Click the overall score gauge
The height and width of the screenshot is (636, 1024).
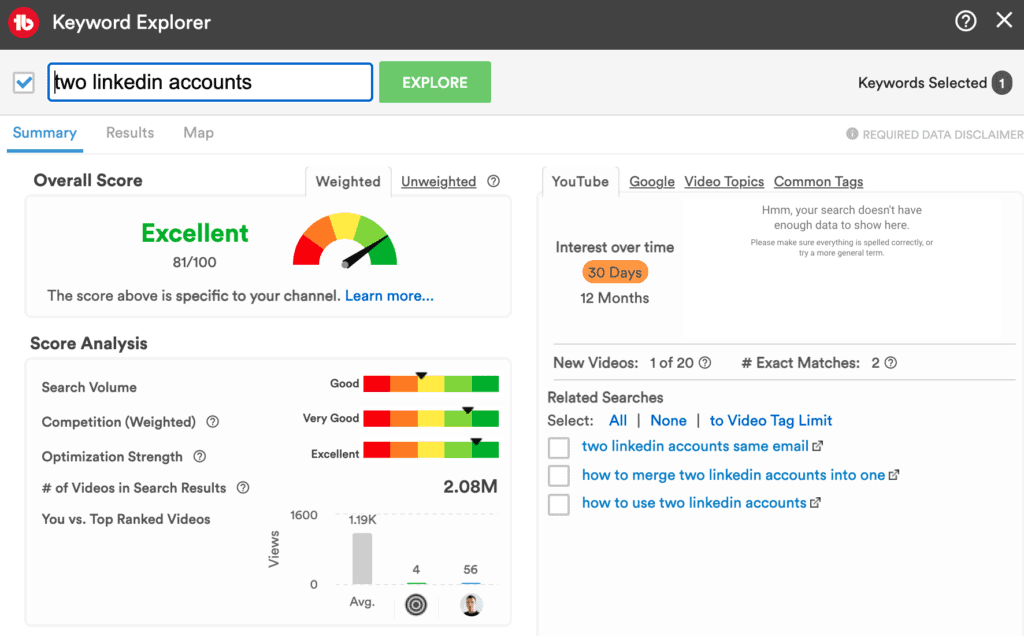click(345, 240)
